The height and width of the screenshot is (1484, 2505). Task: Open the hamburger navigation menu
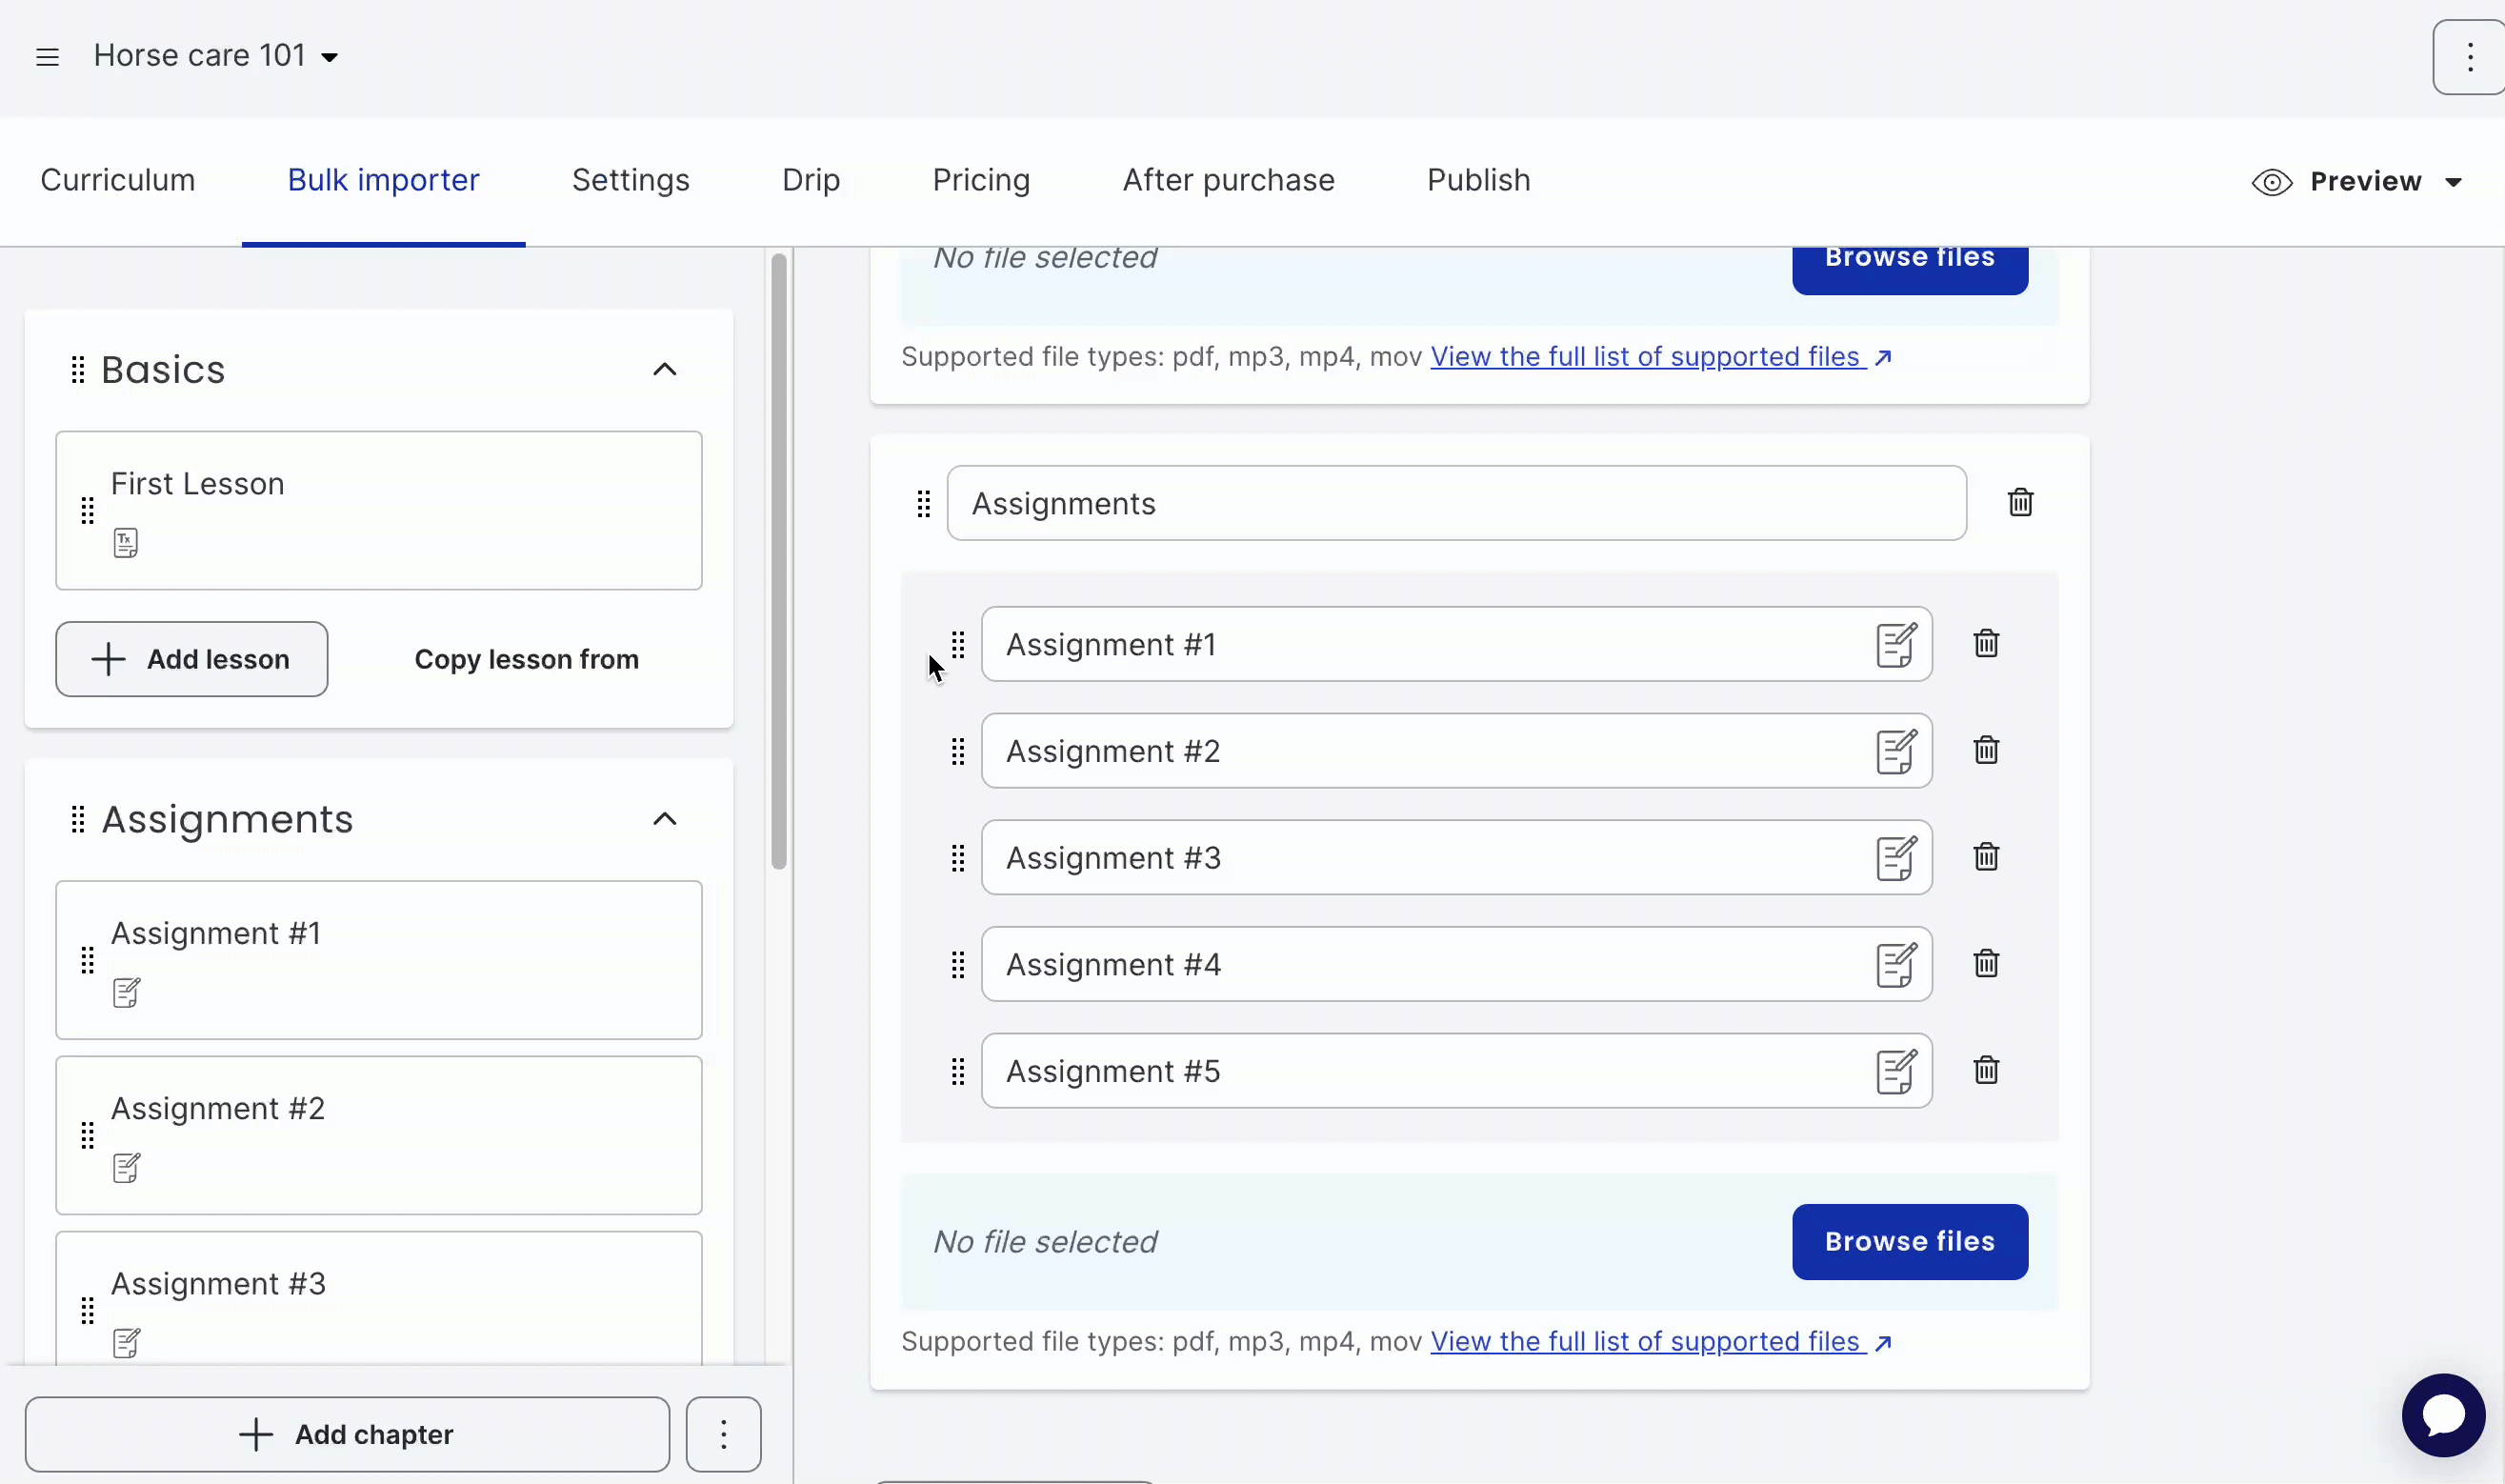(47, 57)
